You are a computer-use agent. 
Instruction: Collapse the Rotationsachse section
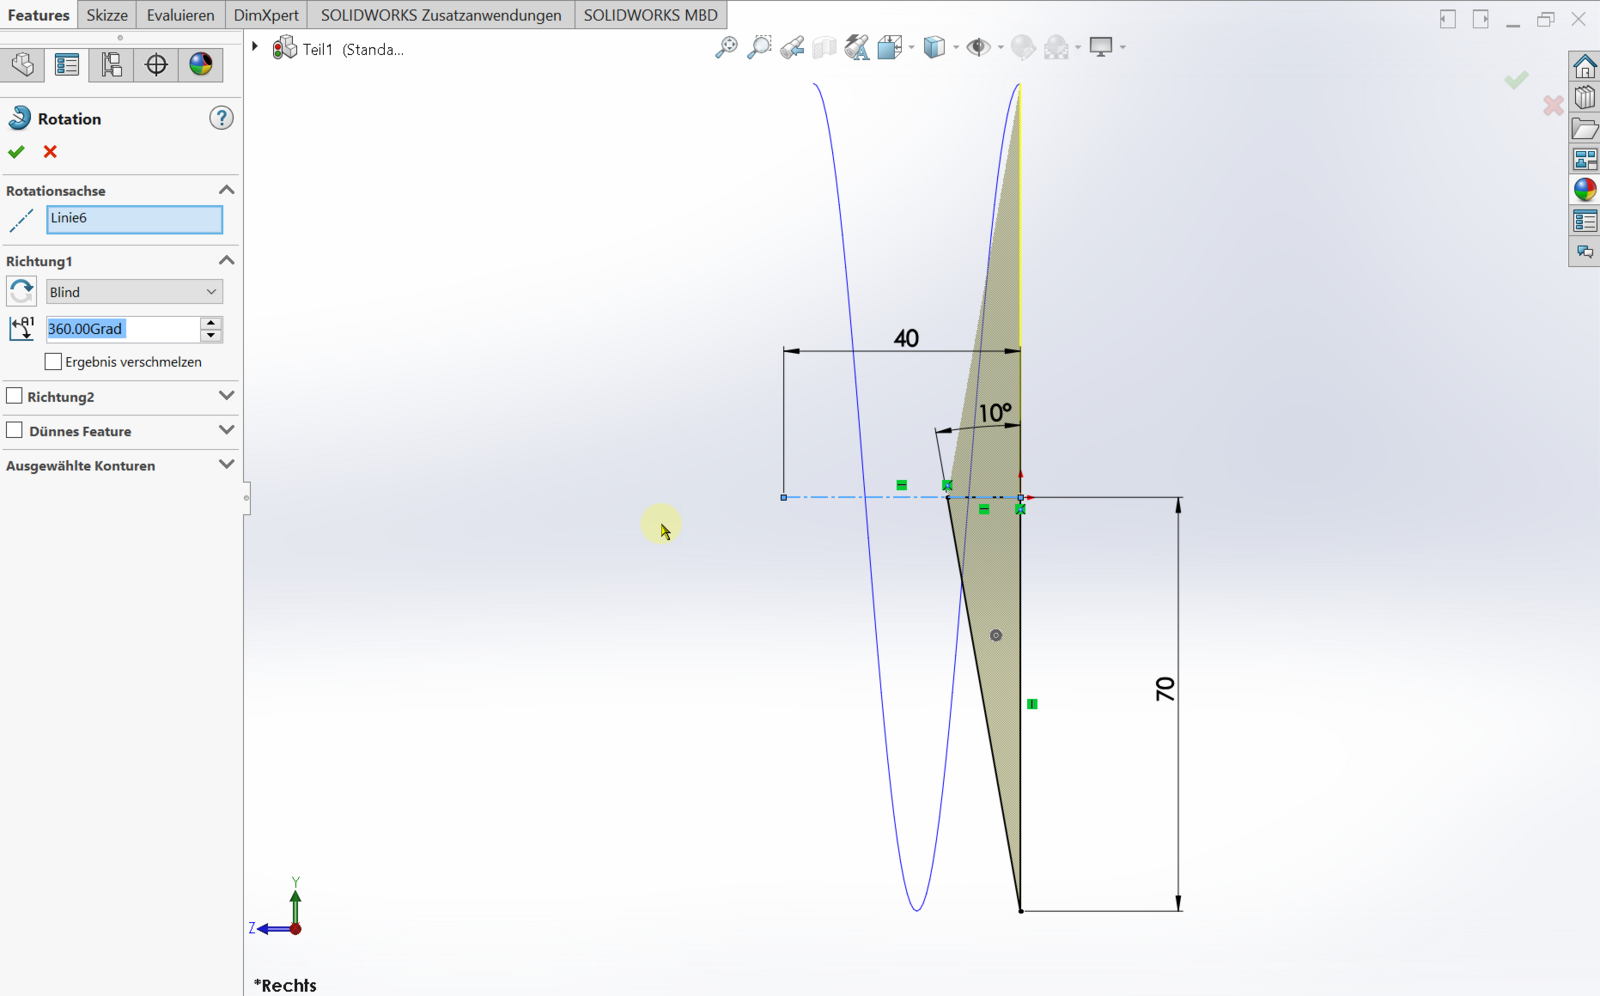click(x=226, y=190)
